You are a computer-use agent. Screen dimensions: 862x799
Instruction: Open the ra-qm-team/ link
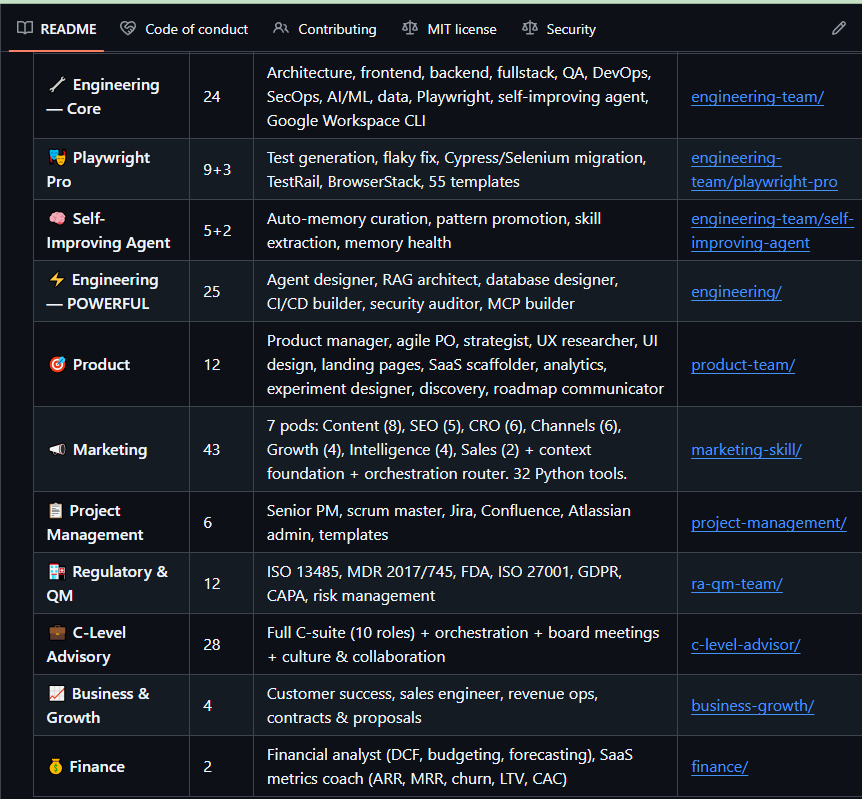[x=736, y=584]
